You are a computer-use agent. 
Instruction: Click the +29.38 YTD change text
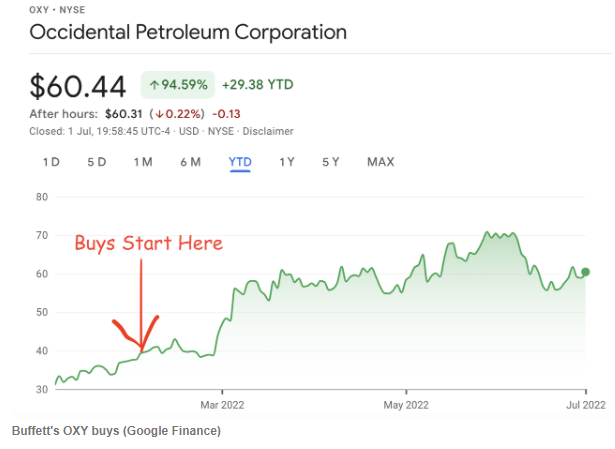coord(258,85)
